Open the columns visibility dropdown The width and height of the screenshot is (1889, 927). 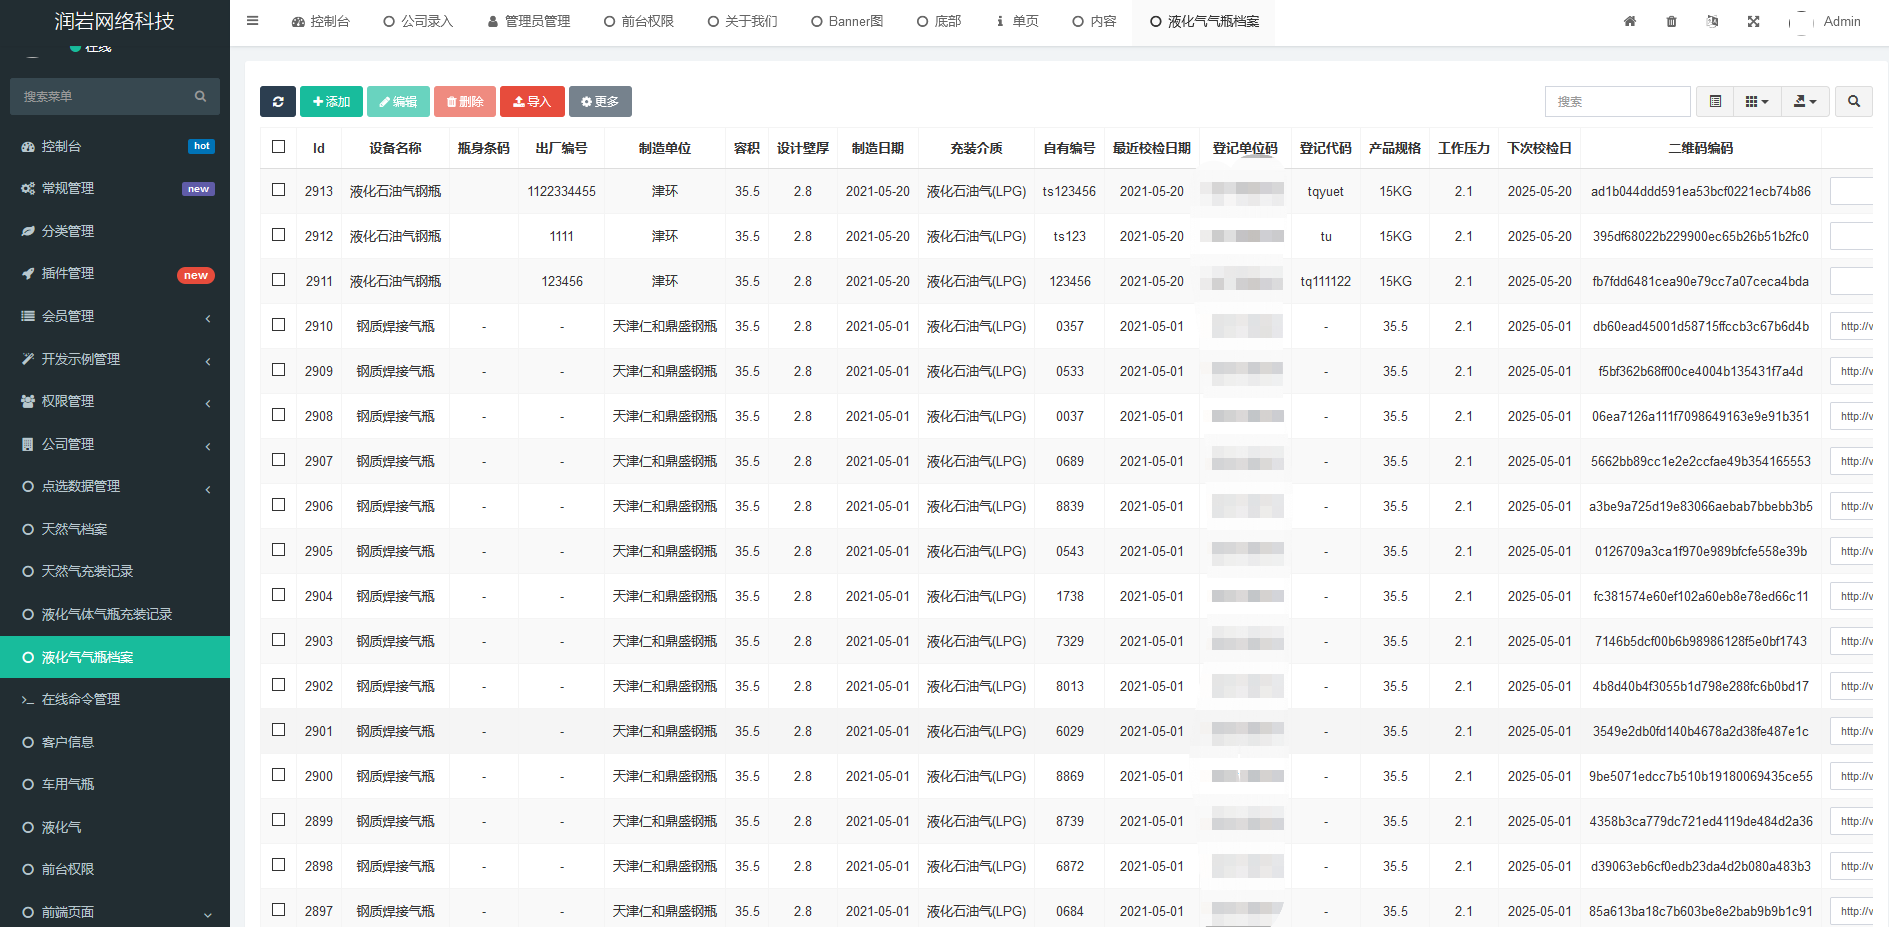[x=1757, y=101]
